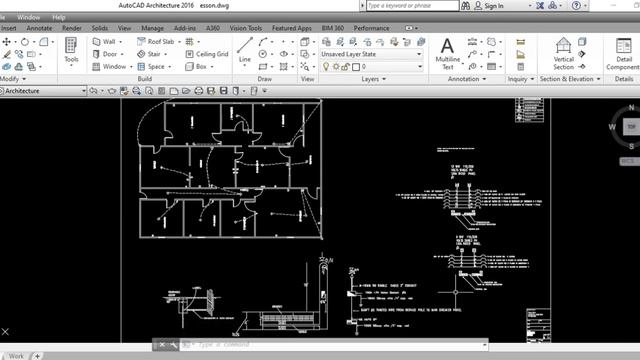
Task: Toggle layer lock padlock icon
Action: click(345, 67)
